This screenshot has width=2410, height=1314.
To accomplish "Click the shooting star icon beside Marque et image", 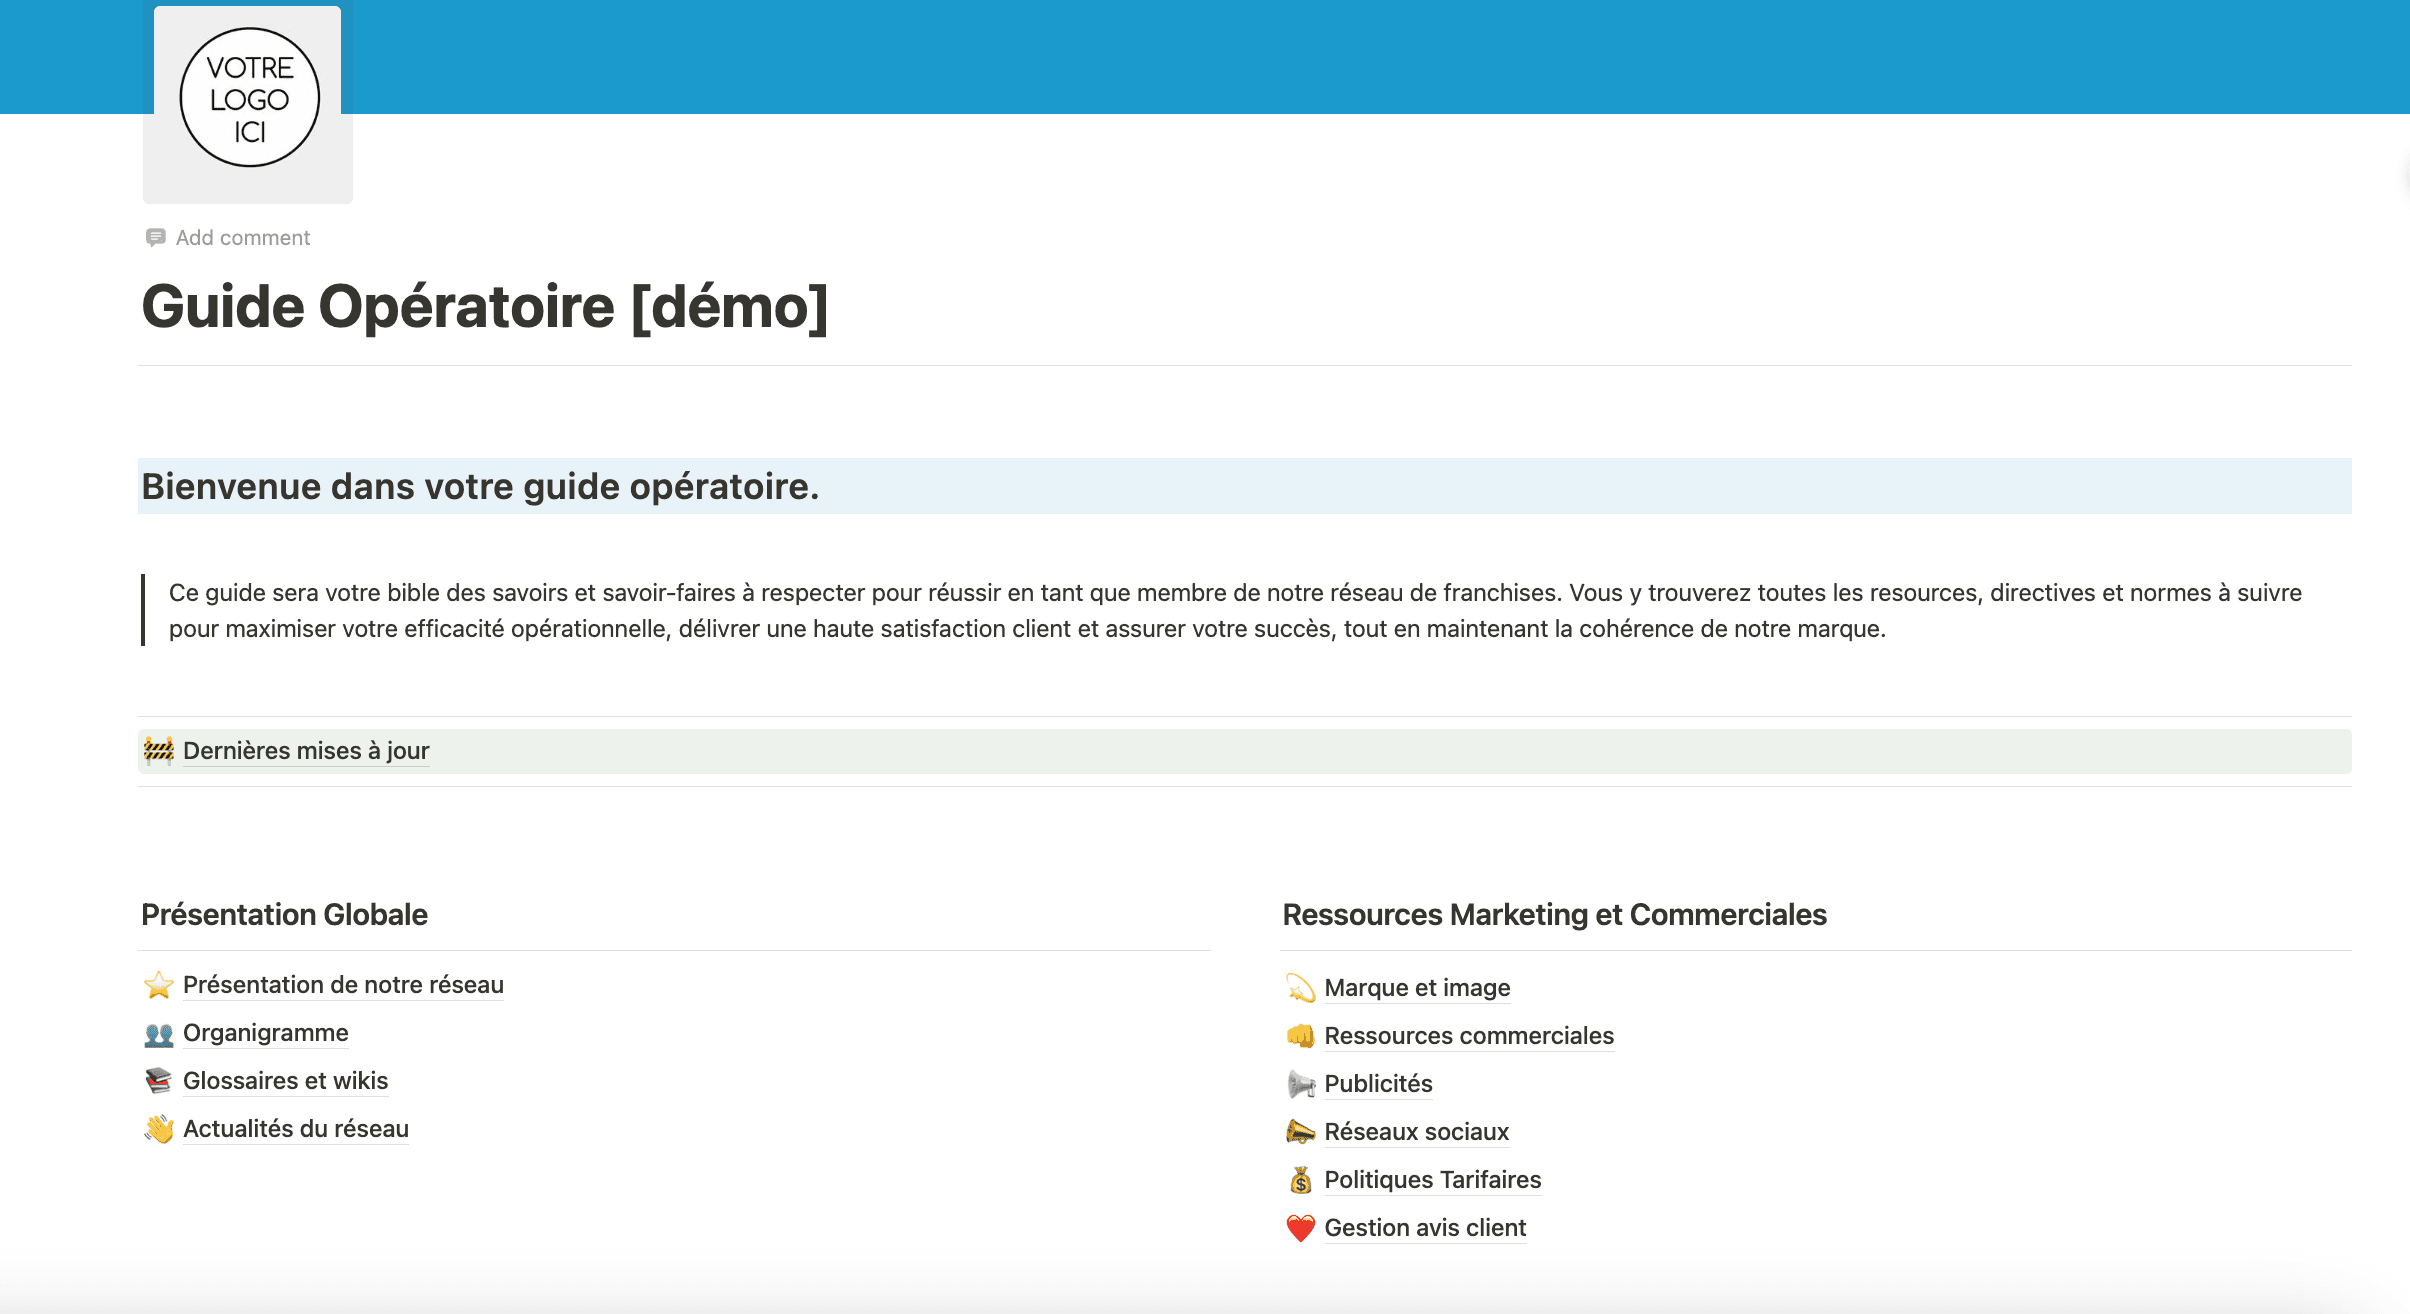I will point(1299,988).
